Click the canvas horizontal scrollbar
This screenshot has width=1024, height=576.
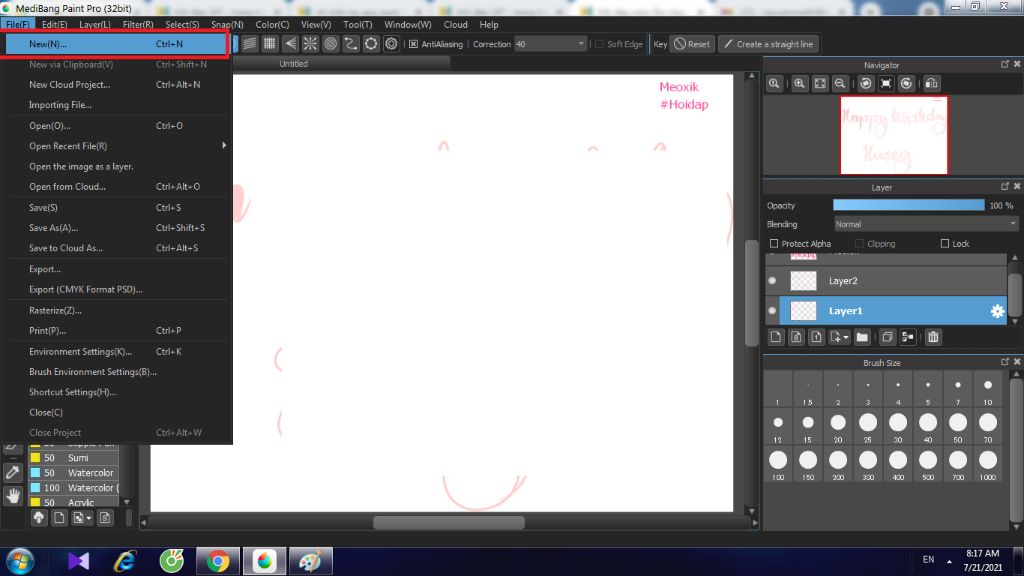click(449, 522)
